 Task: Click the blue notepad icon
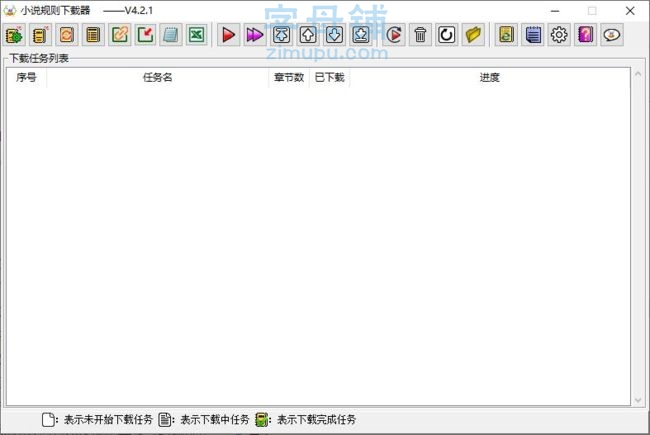coord(170,35)
